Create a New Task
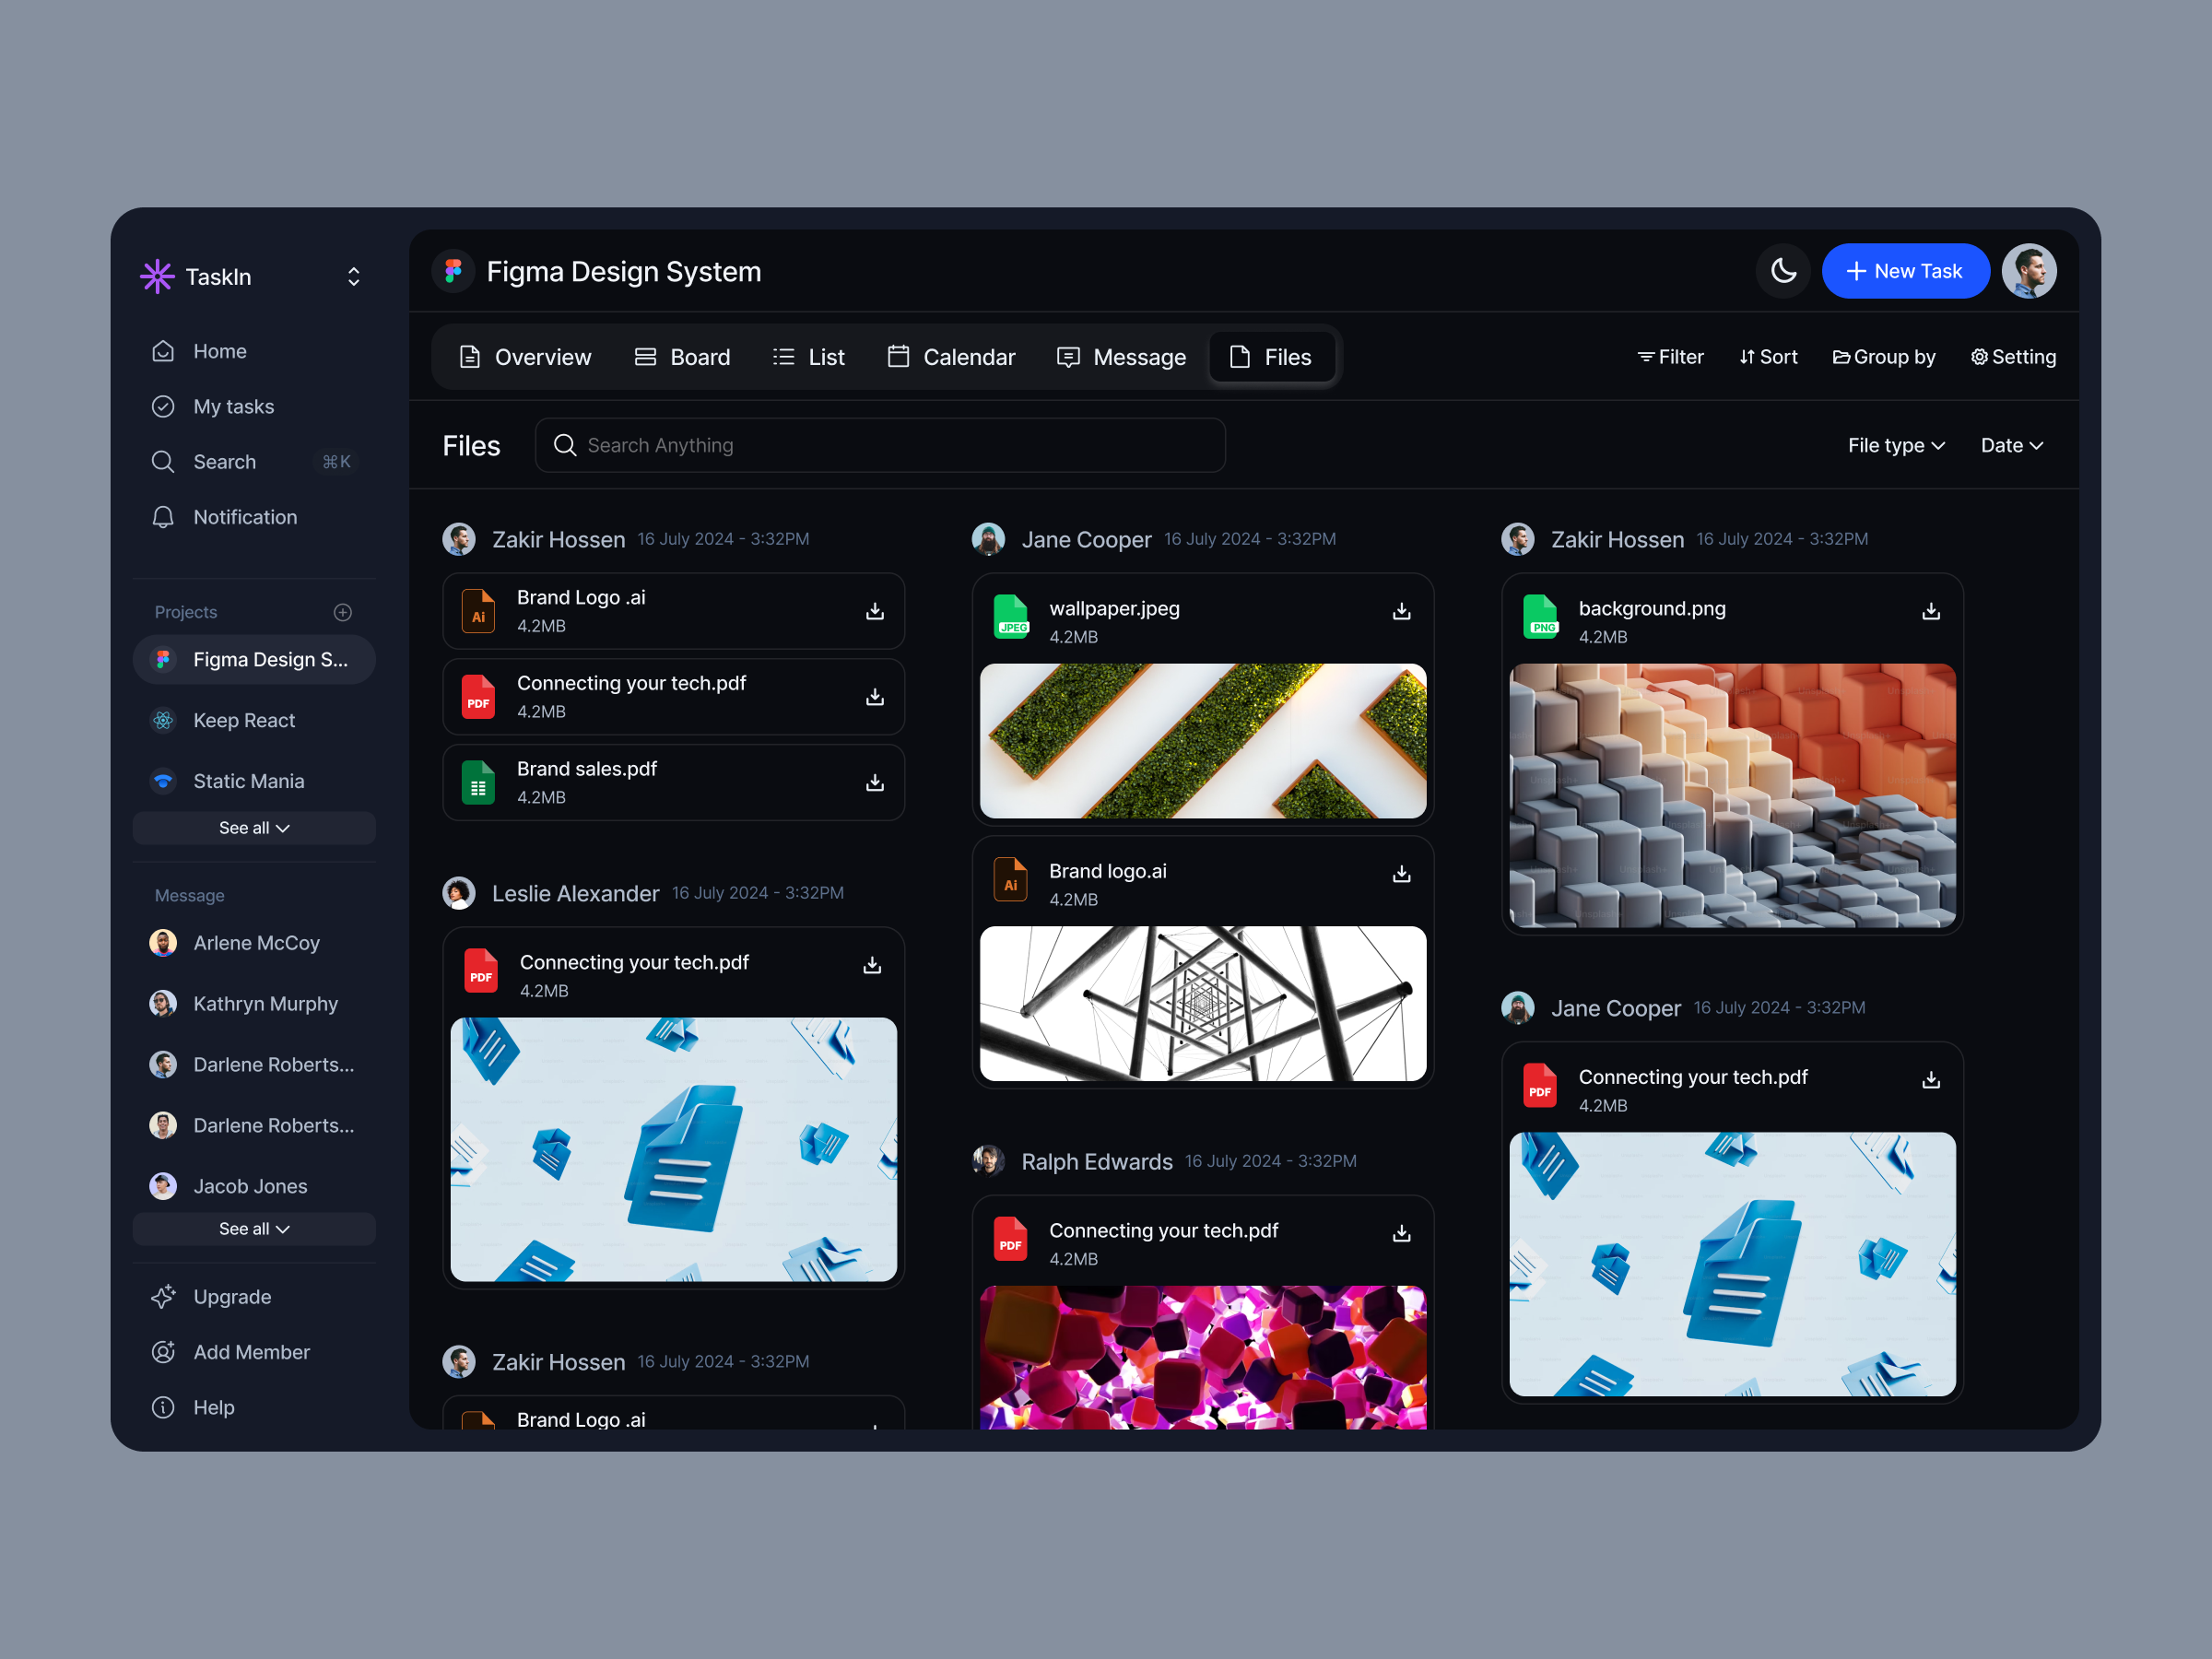Viewport: 2212px width, 1659px height. pos(1904,270)
